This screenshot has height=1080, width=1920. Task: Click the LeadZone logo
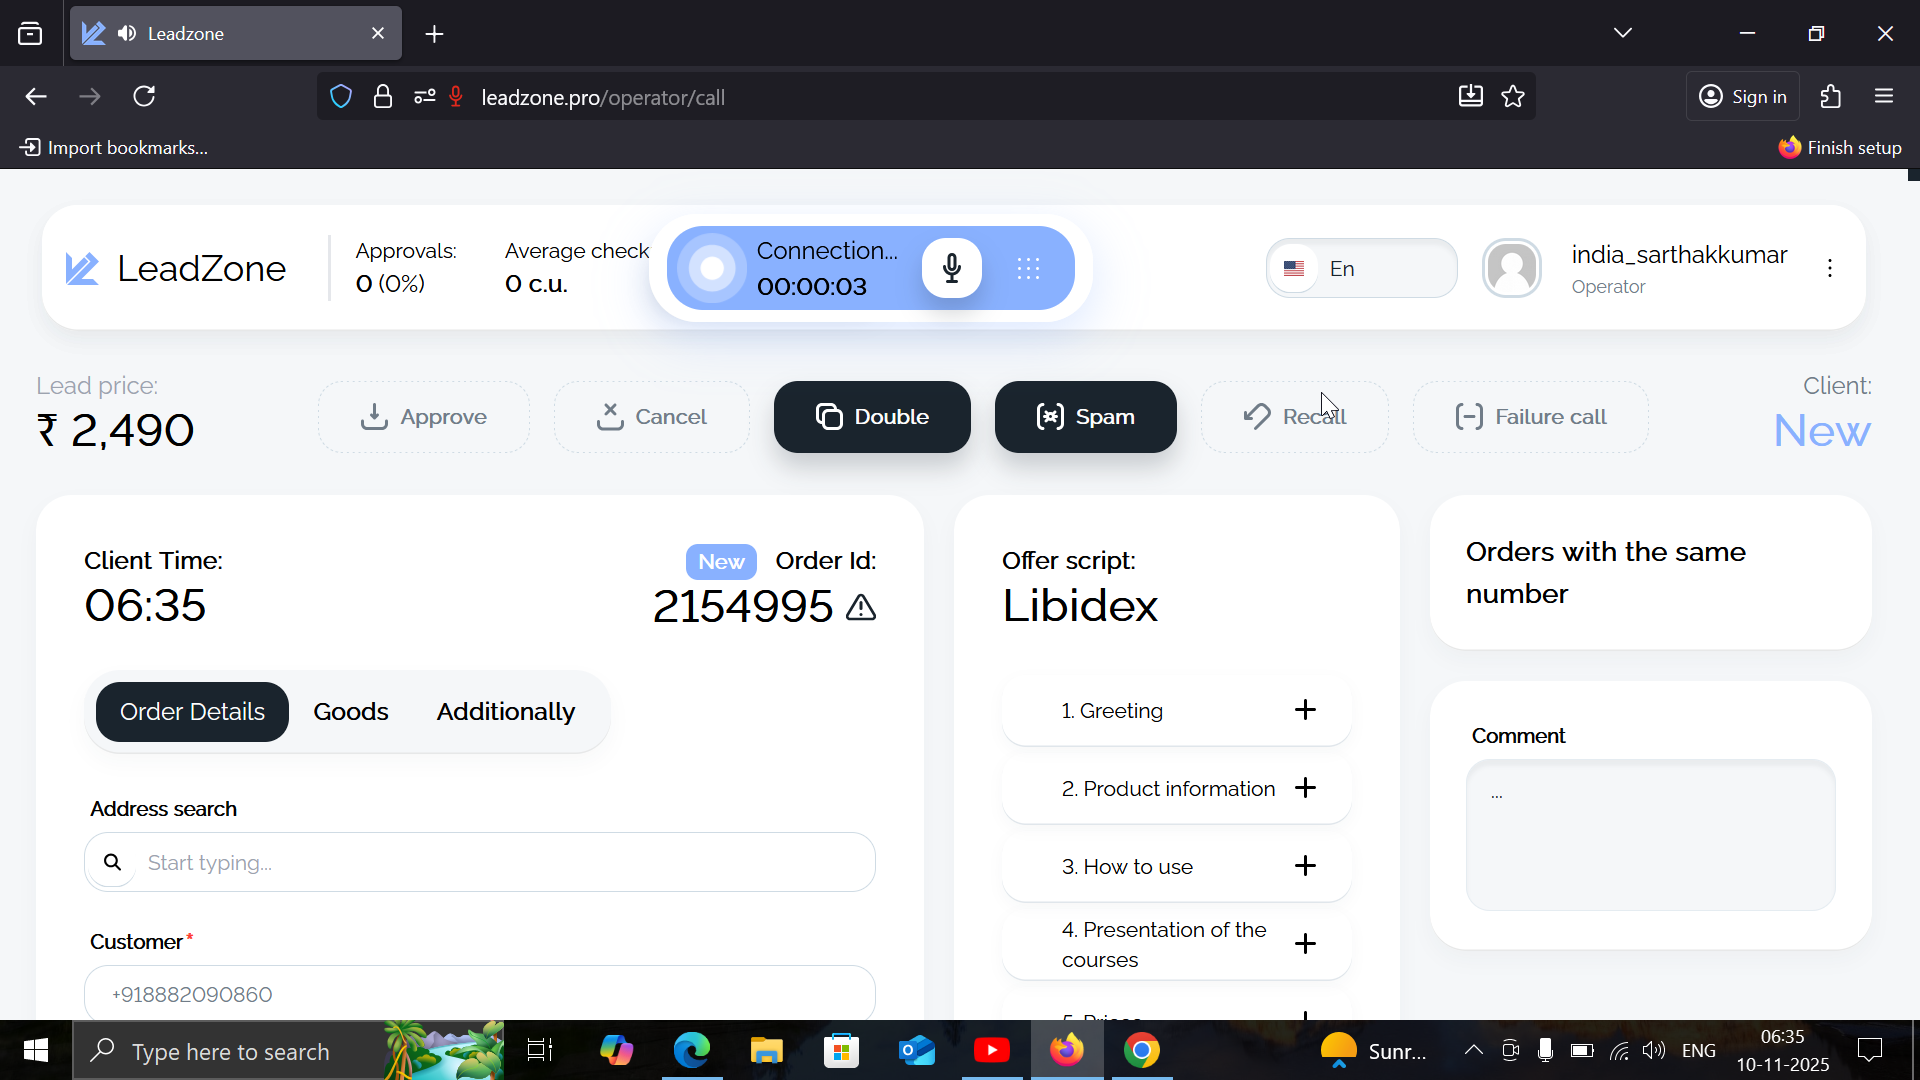pos(176,268)
